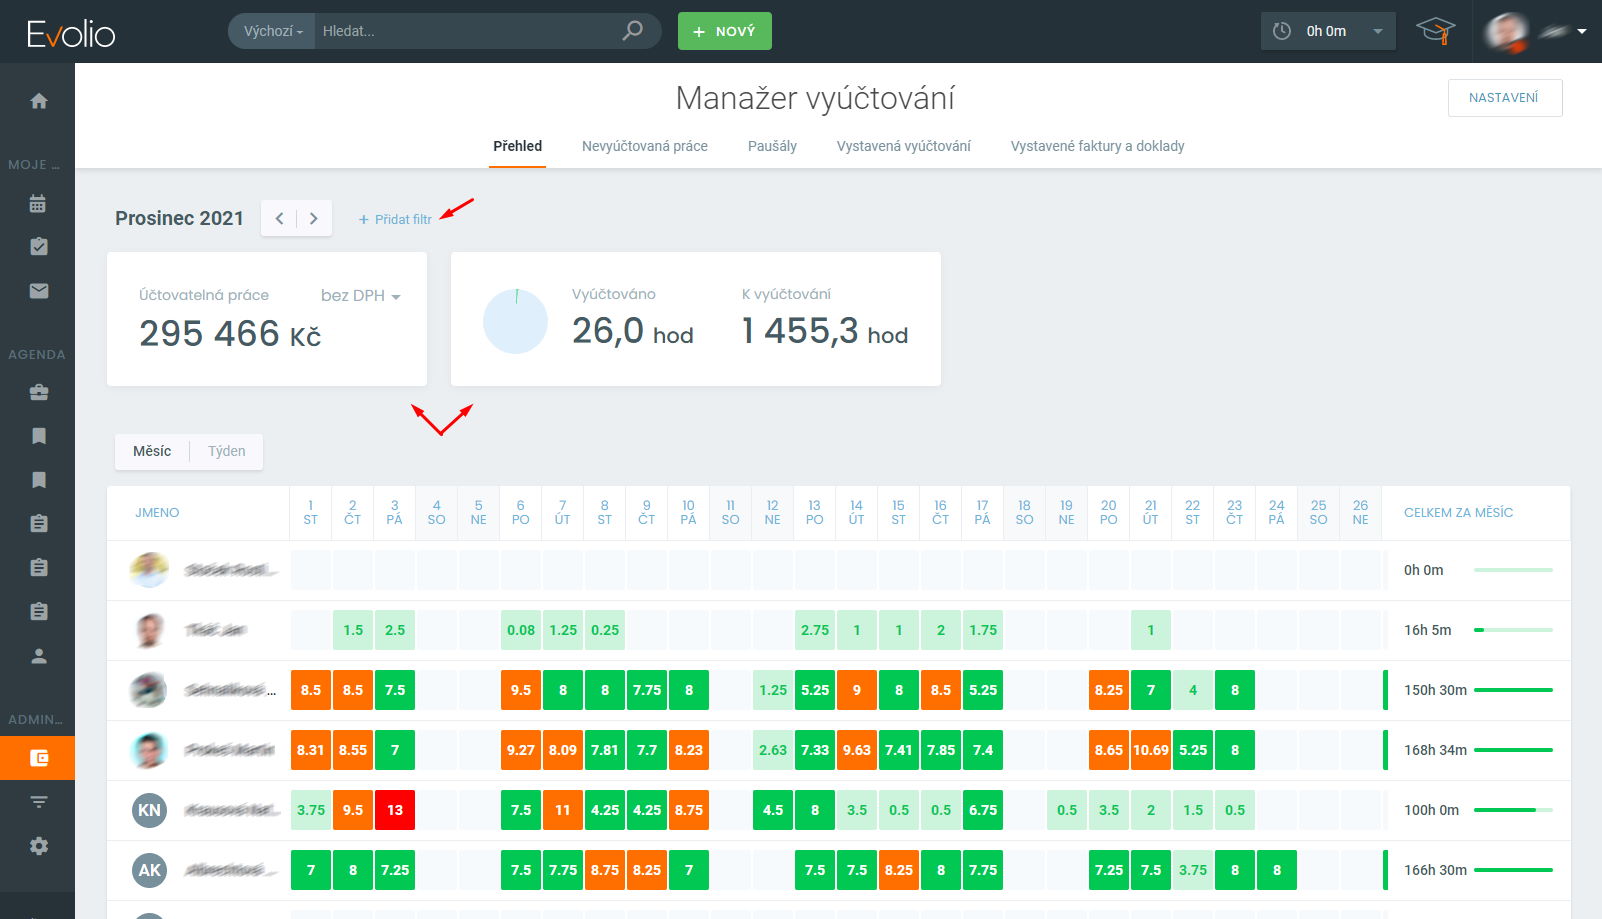Open the settings gear in sidebar
Viewport: 1602px width, 919px height.
39,846
